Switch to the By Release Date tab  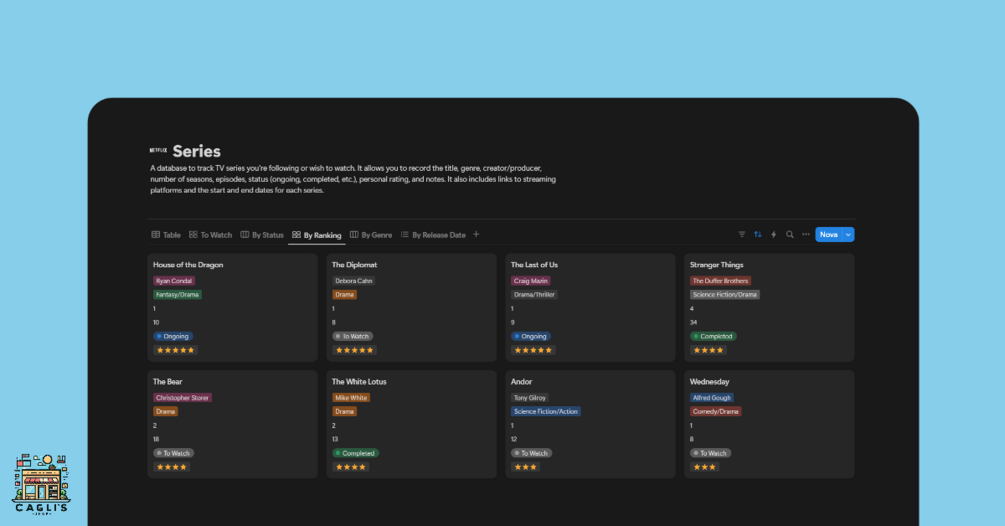click(x=433, y=235)
